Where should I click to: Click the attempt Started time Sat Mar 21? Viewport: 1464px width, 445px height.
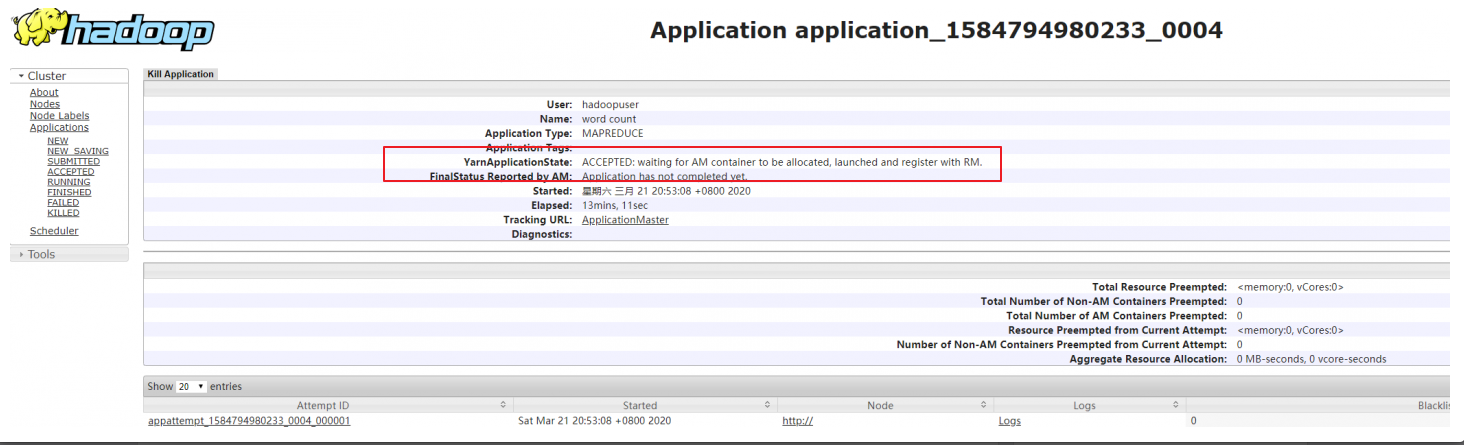click(594, 421)
